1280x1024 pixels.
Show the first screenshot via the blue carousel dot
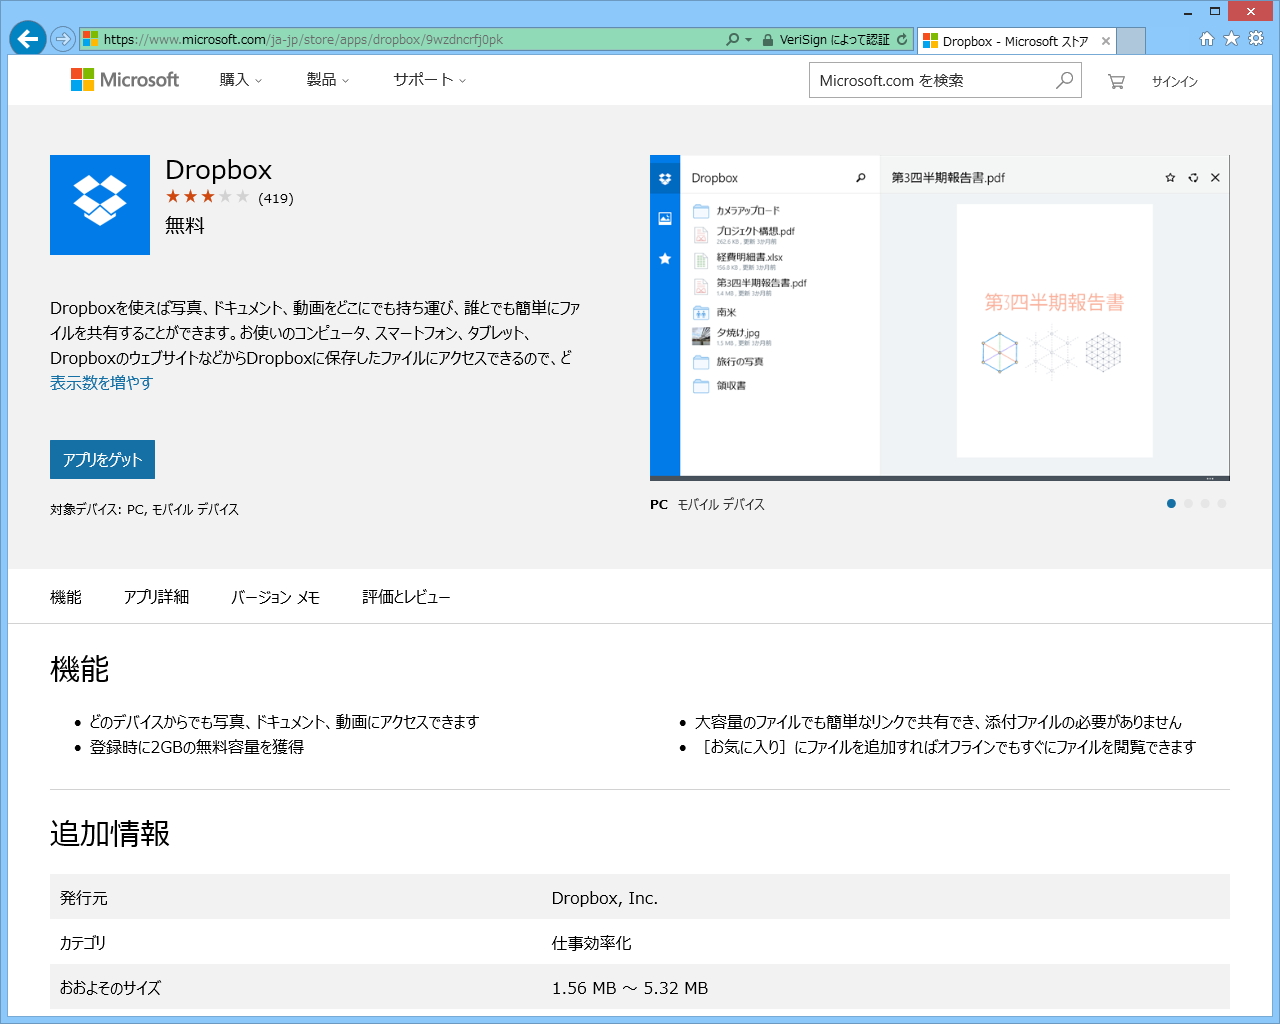coord(1171,504)
